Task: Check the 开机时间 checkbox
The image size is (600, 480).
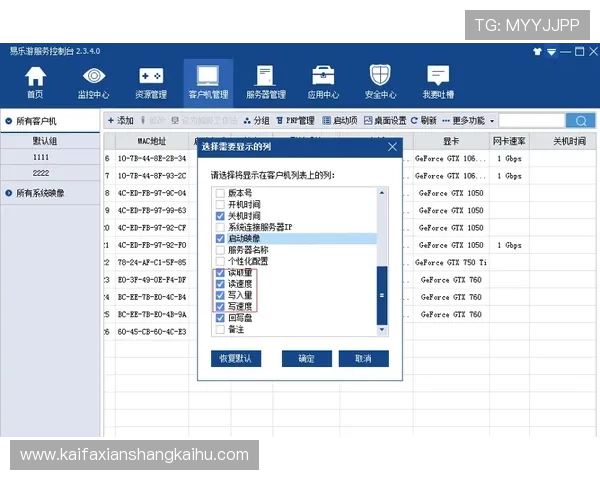Action: 220,204
